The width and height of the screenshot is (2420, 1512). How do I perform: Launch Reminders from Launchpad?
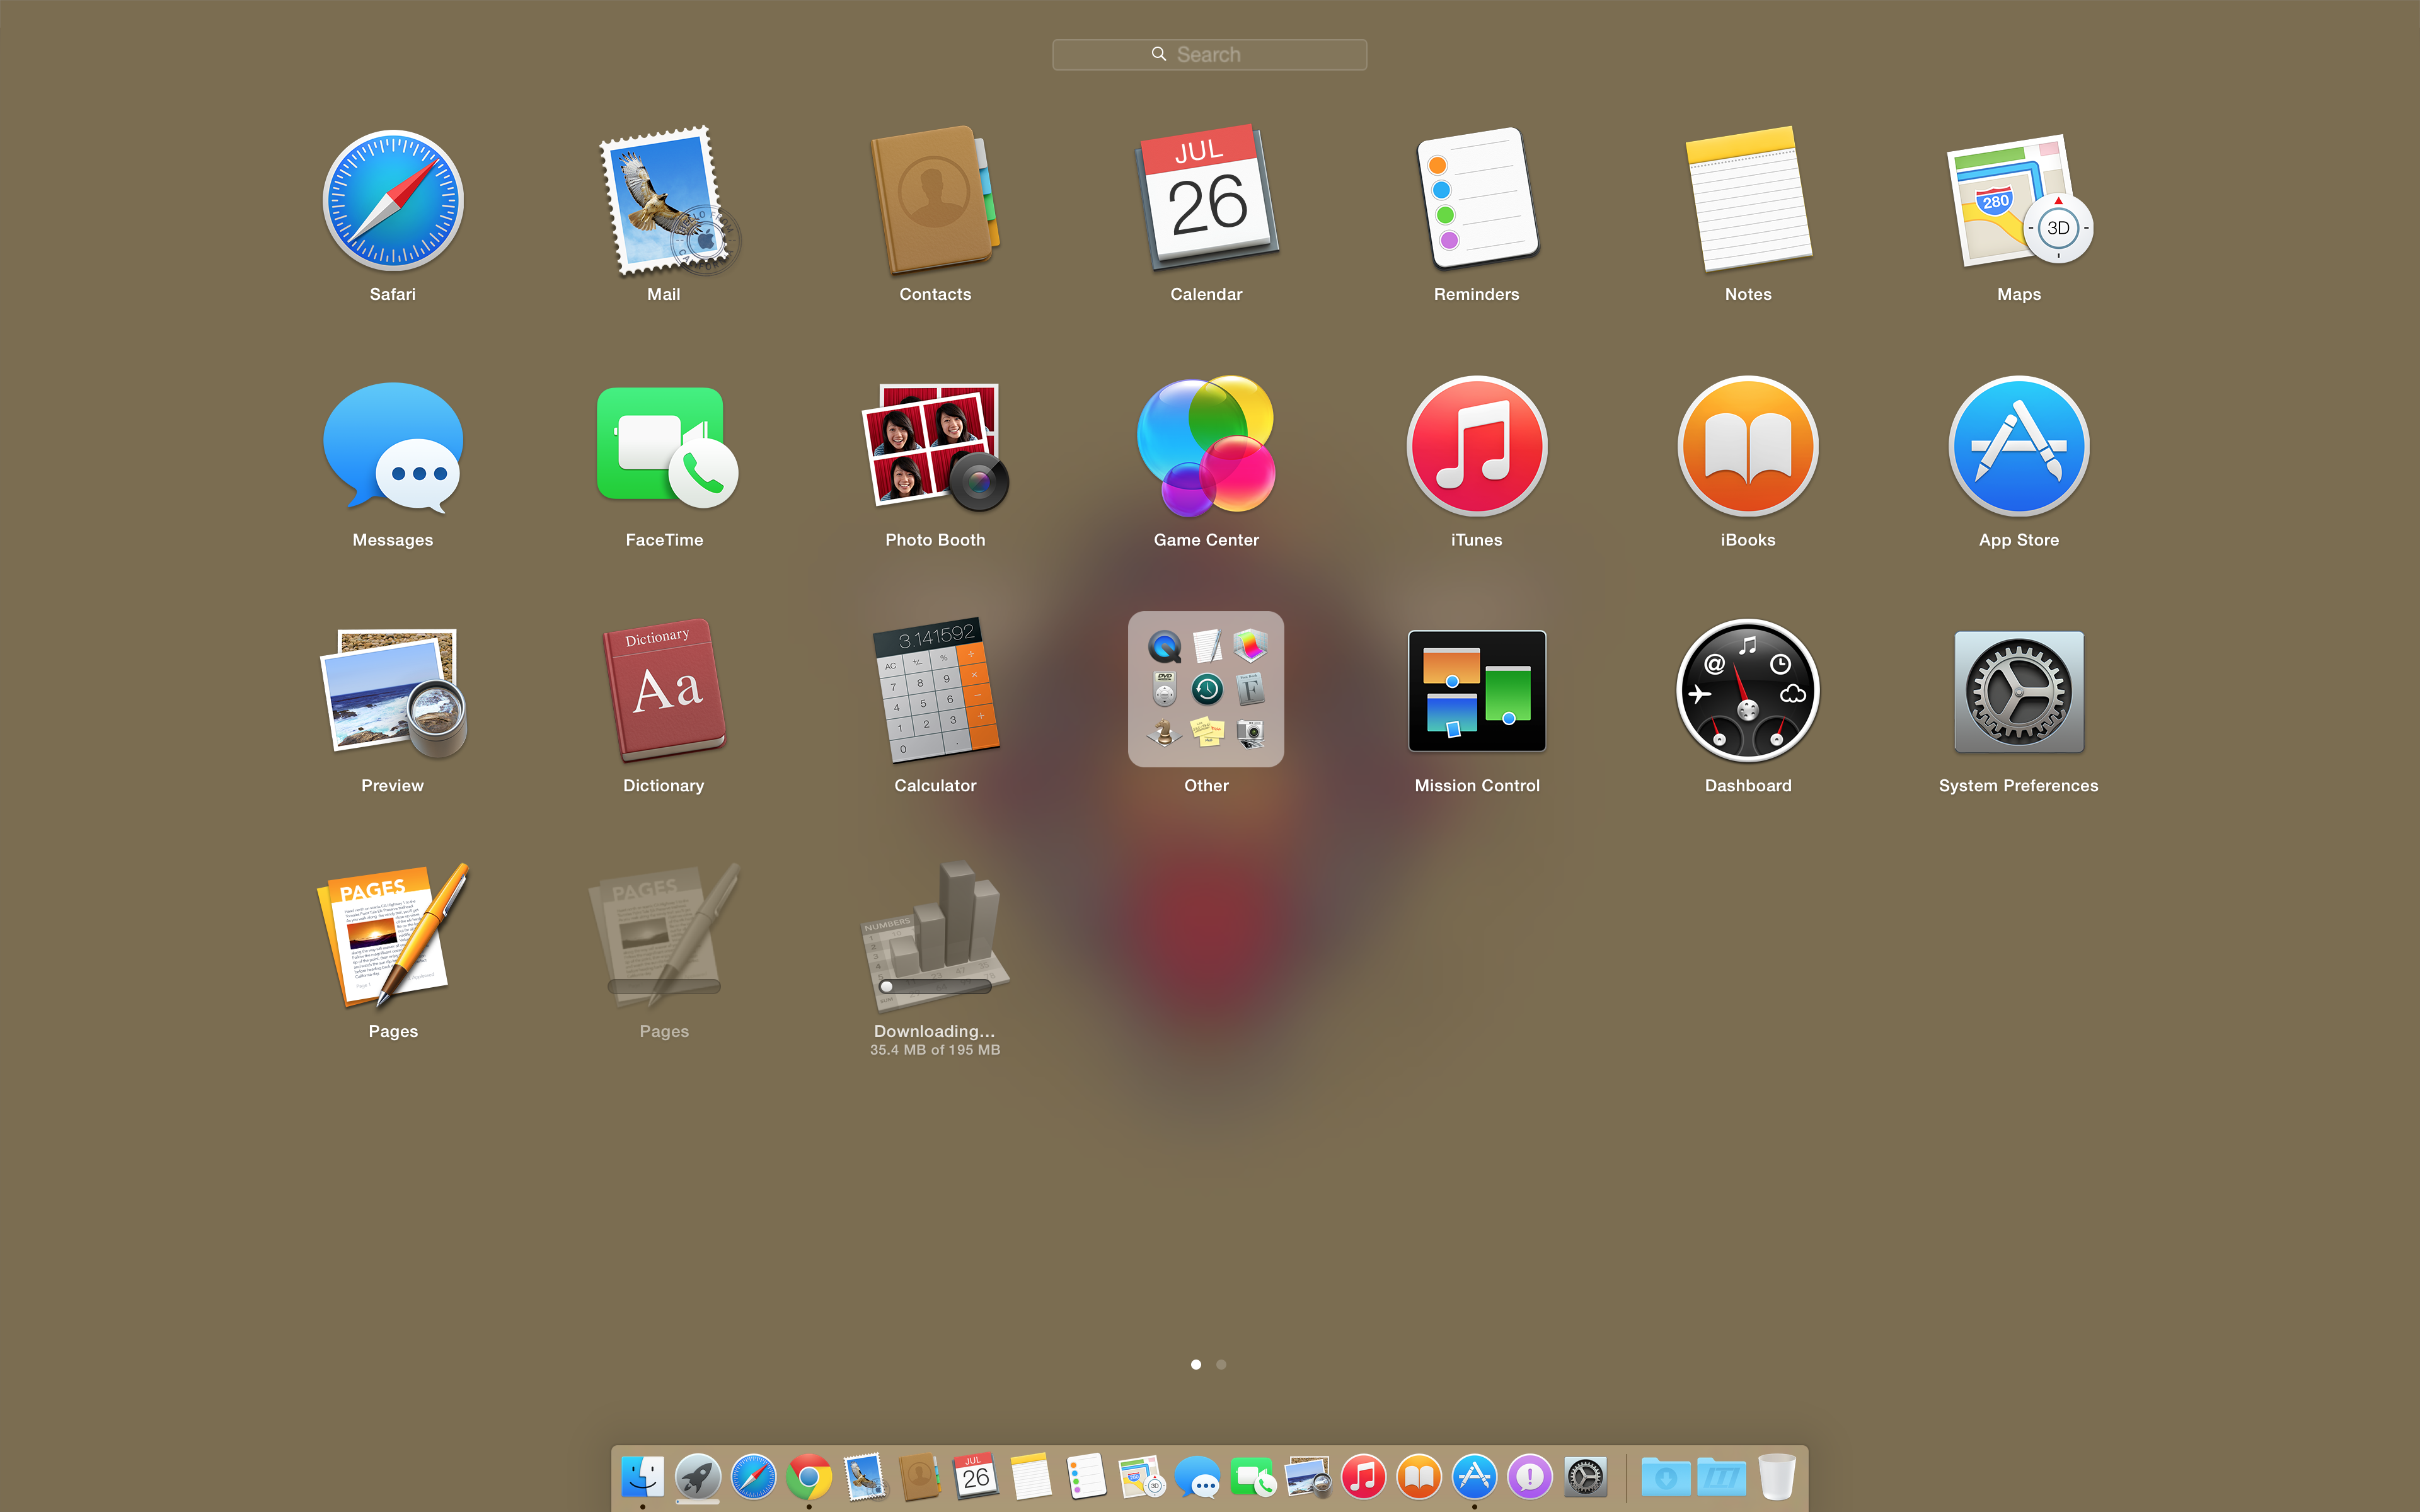1477,199
